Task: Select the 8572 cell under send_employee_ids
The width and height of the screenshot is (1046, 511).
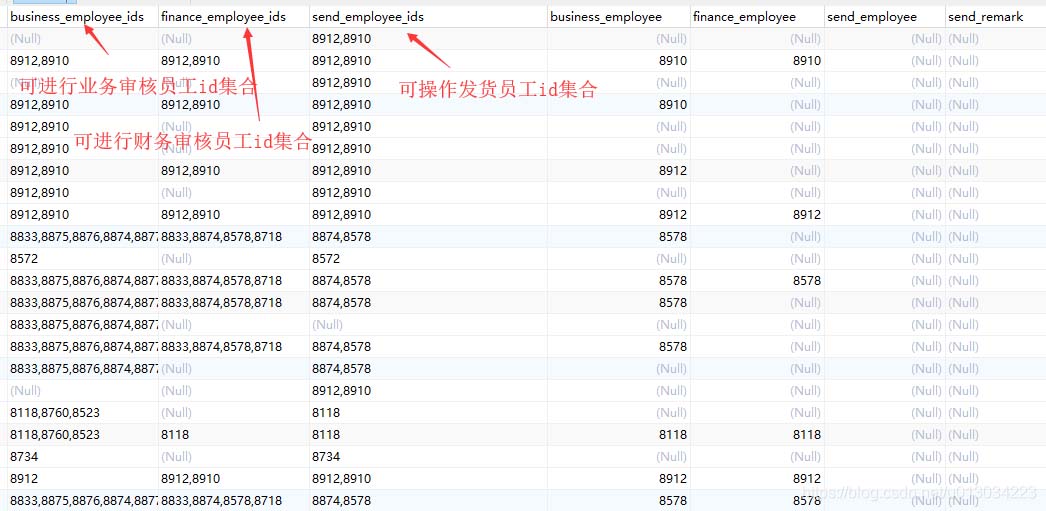Action: pos(428,259)
